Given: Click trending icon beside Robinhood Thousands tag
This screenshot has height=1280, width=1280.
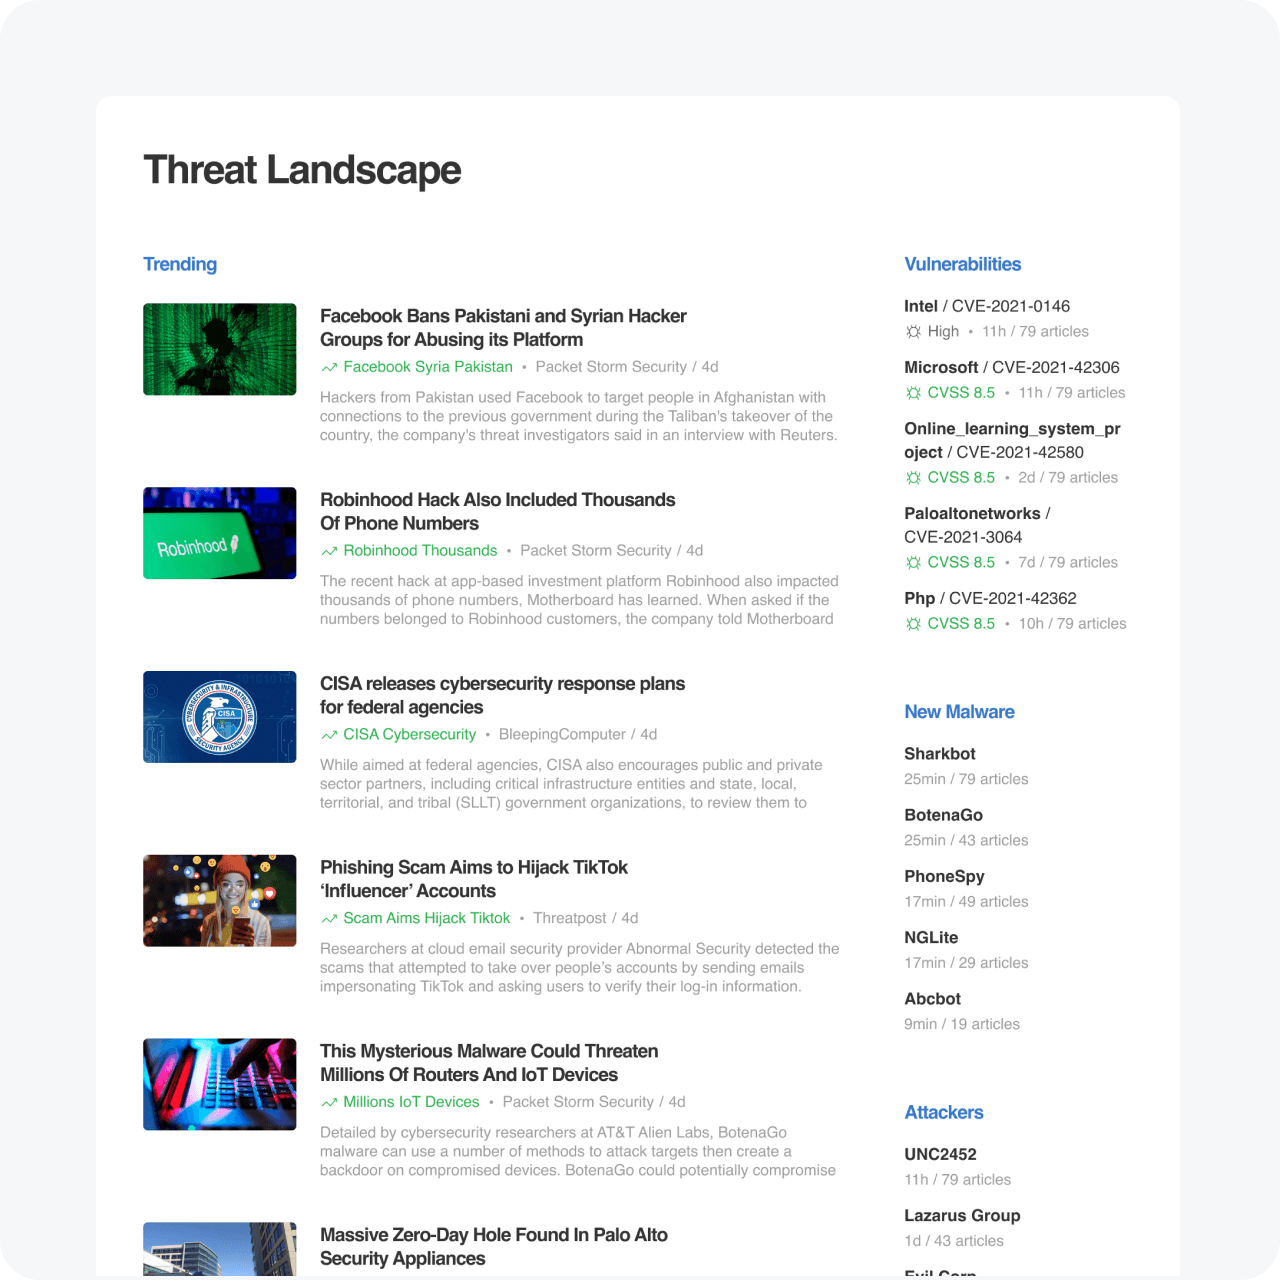Looking at the screenshot, I should point(329,552).
